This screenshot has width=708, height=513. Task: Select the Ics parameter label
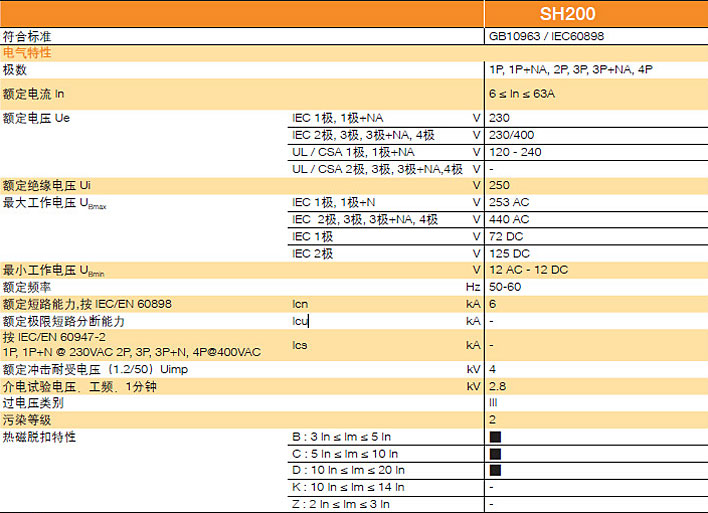click(x=300, y=345)
